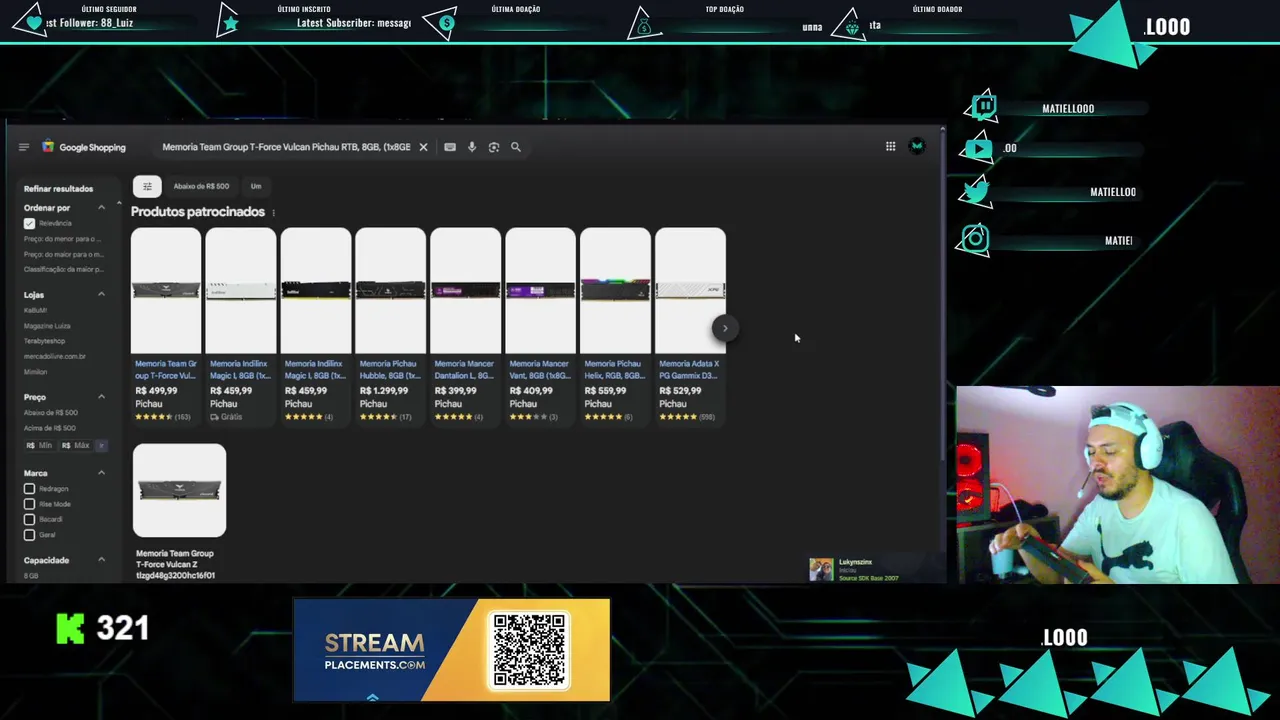Filter by Magazine Luiza store
1280x720 pixels.
(46, 326)
